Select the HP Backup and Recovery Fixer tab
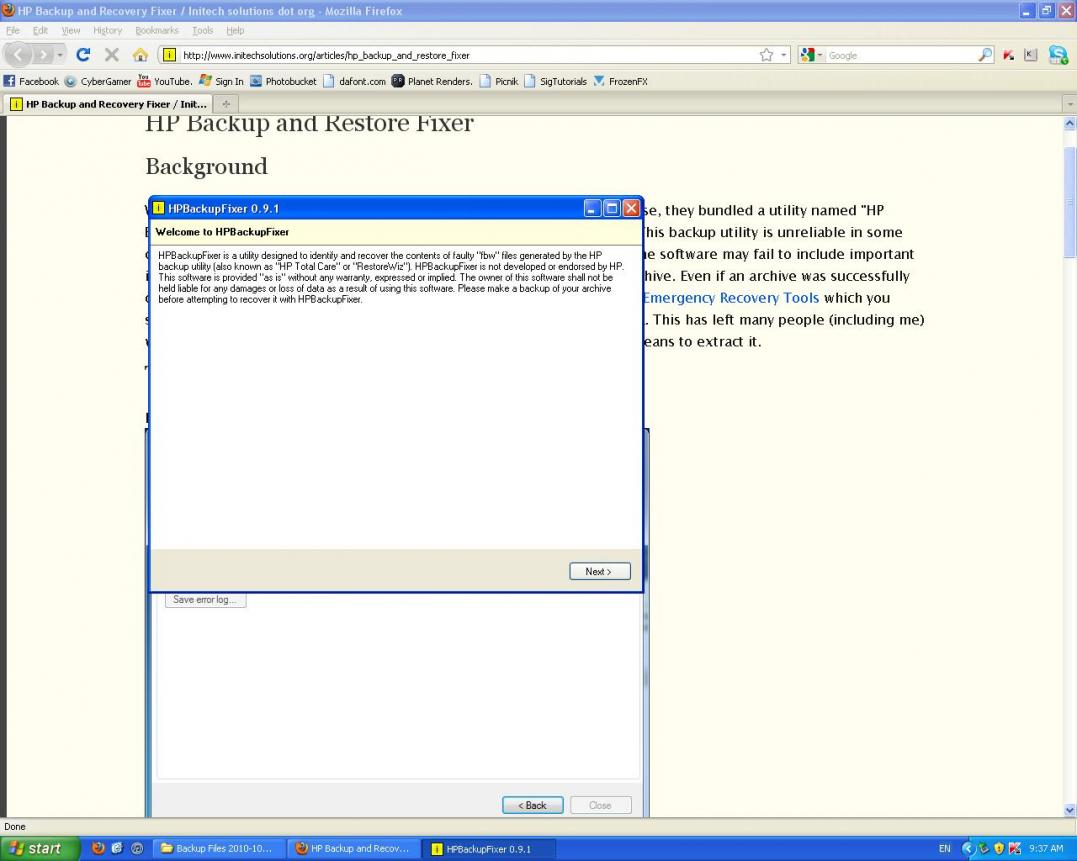 107,104
